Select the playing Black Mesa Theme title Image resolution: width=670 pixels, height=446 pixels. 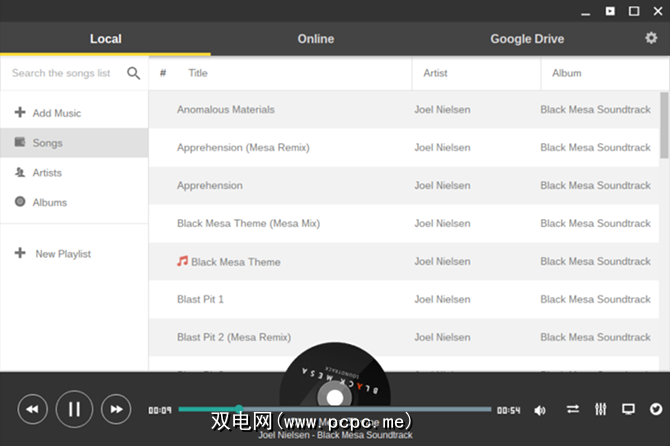235,262
